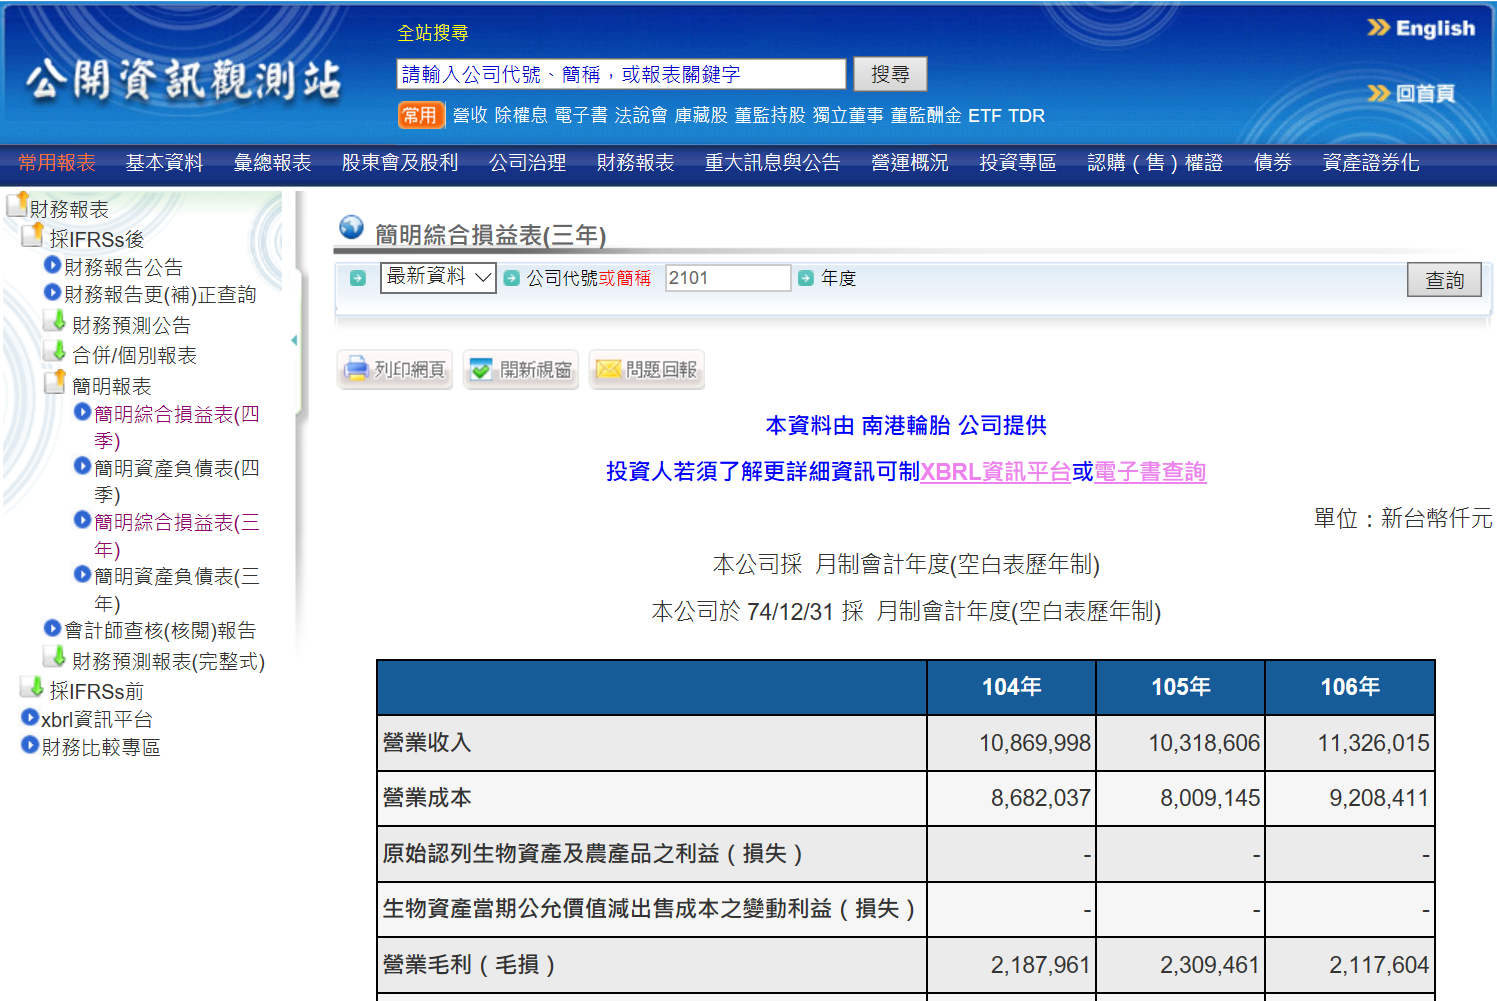Open the 財務報表 menu in navigation bar
Screen dimensions: 1497x1001
coord(635,163)
